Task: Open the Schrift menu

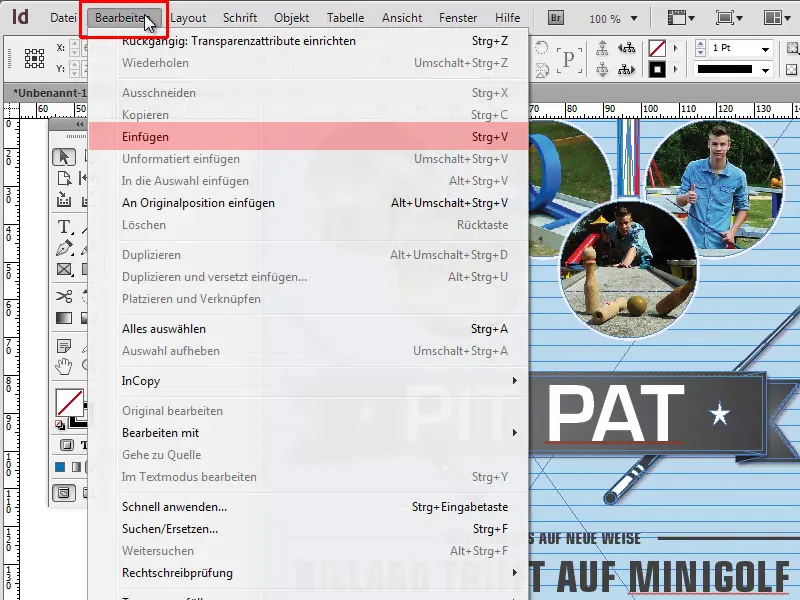Action: (x=237, y=16)
